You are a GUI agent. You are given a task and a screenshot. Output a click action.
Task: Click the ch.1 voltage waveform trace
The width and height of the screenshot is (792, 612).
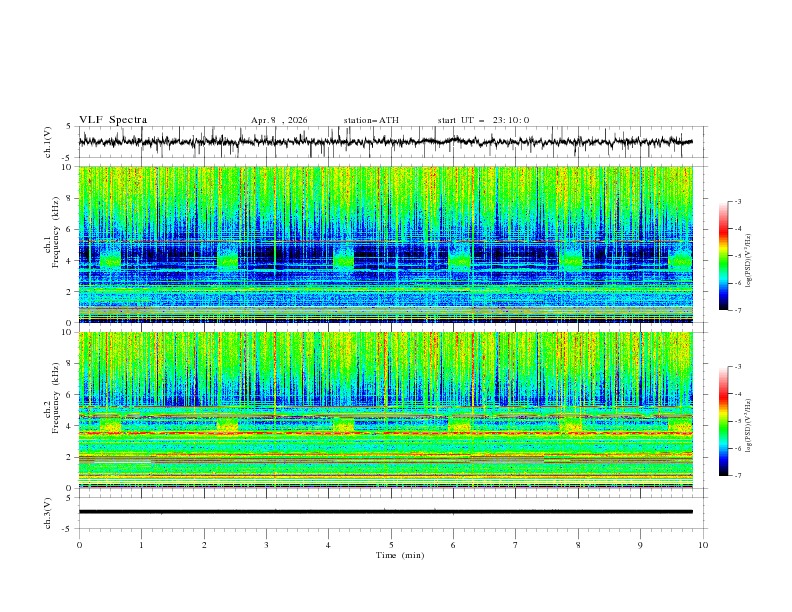pos(385,142)
